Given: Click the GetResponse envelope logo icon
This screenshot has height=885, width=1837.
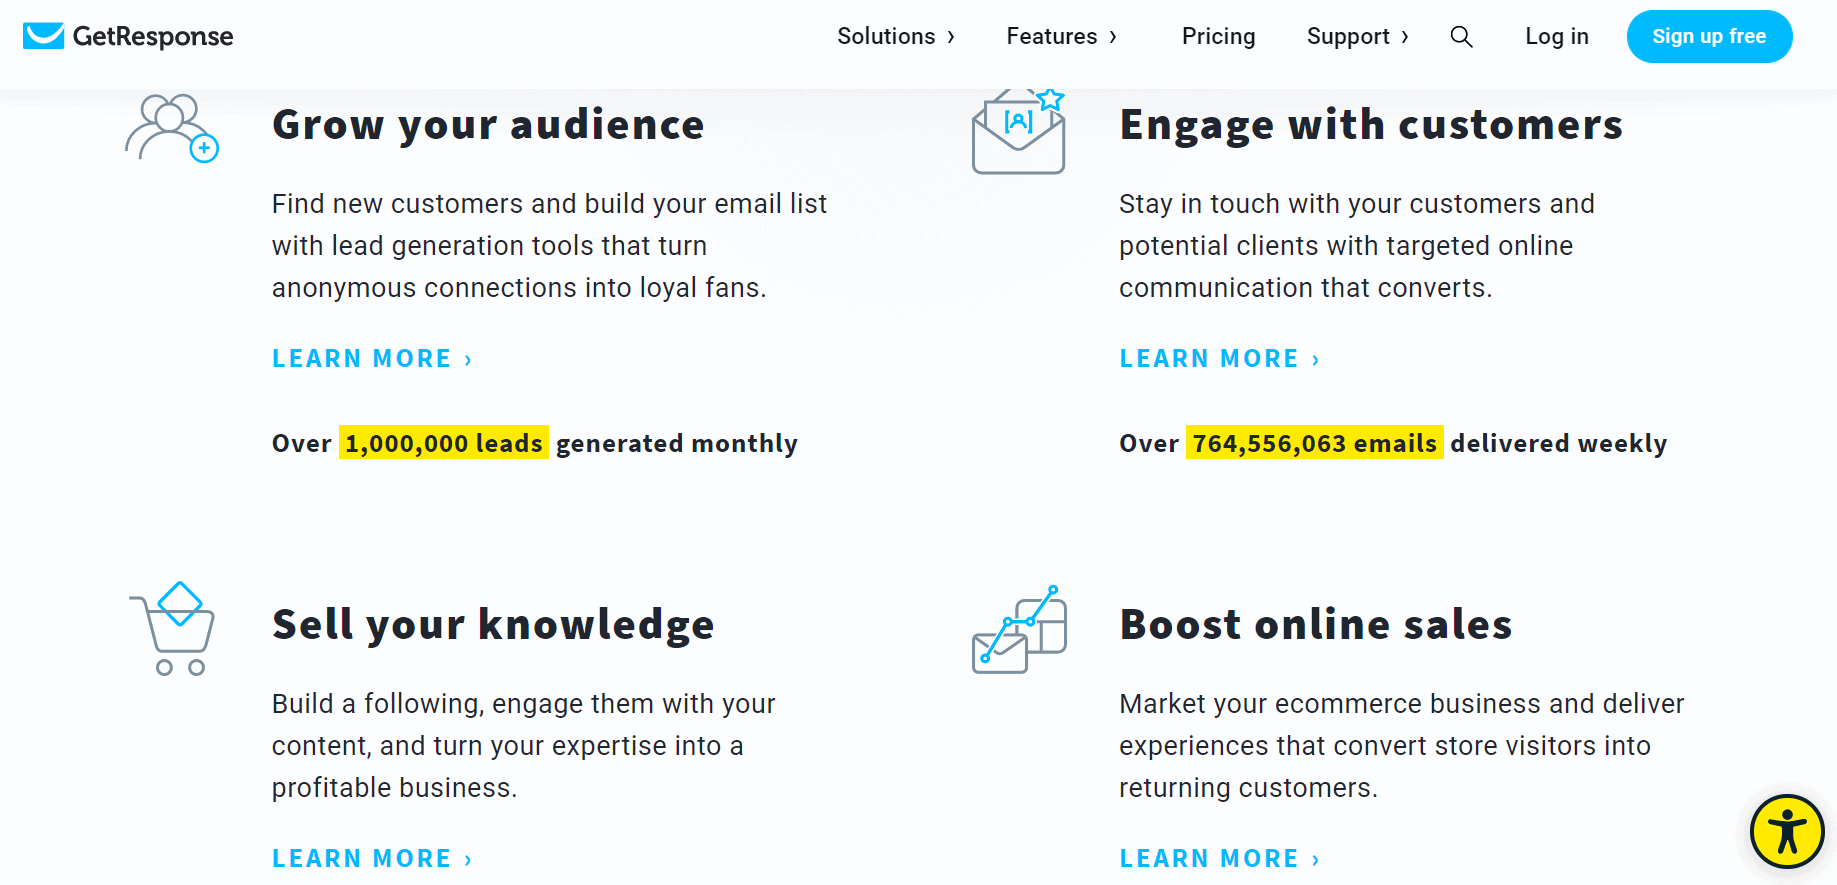Looking at the screenshot, I should pos(43,36).
